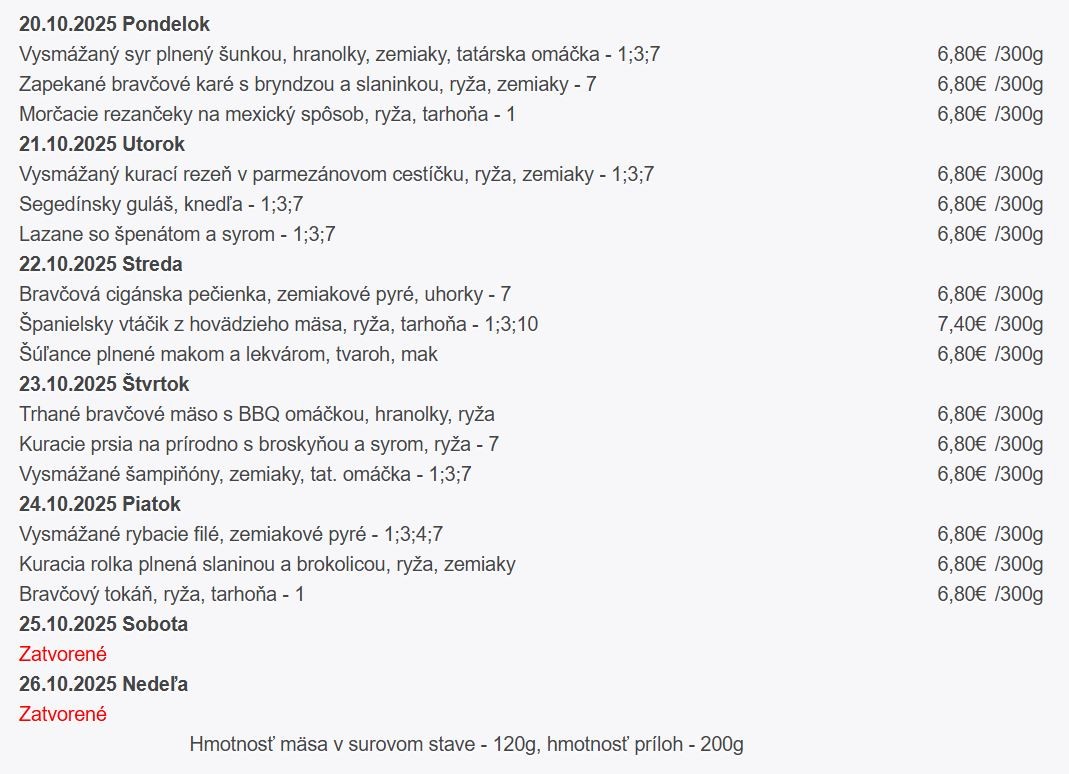Click the Vysmážané šampiňóny menu item
This screenshot has width=1069, height=774.
pos(245,474)
